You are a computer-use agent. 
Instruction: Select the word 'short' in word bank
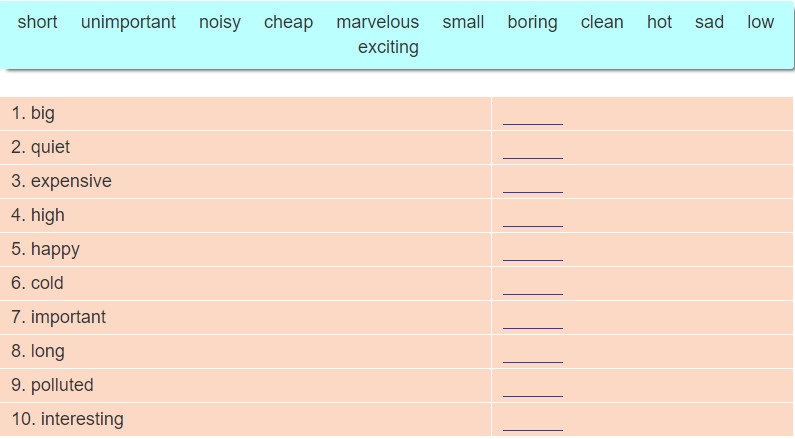[x=38, y=22]
